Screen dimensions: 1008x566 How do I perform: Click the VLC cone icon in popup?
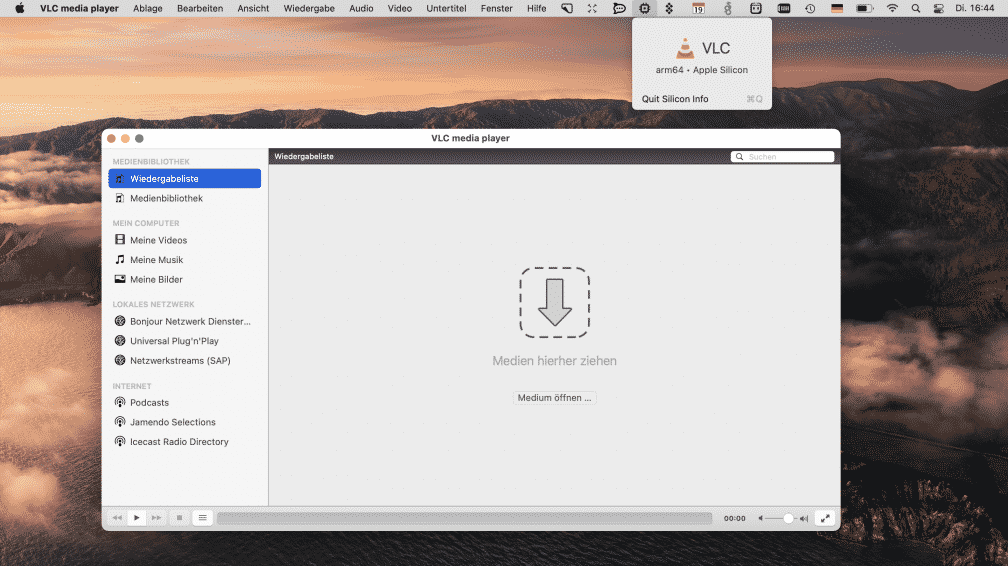[x=685, y=48]
